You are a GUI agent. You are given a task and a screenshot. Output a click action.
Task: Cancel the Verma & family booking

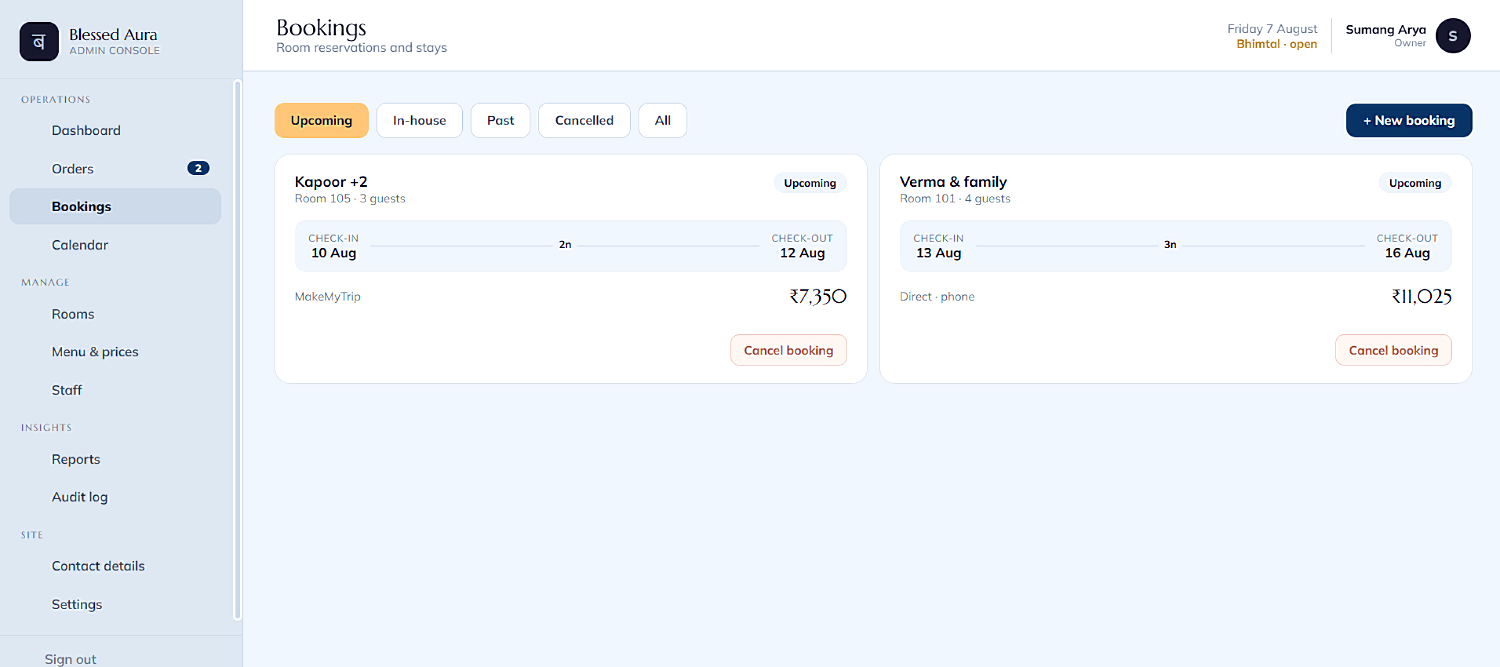coord(1393,350)
